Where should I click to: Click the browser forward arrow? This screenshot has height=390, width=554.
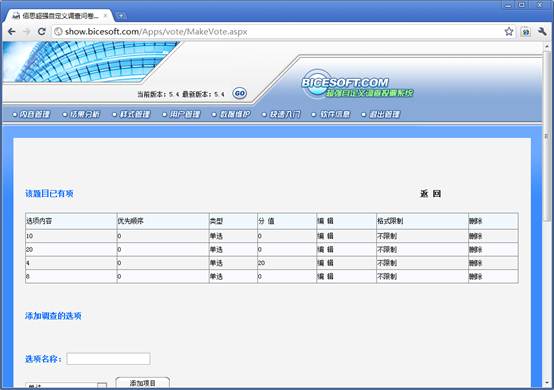tap(26, 32)
